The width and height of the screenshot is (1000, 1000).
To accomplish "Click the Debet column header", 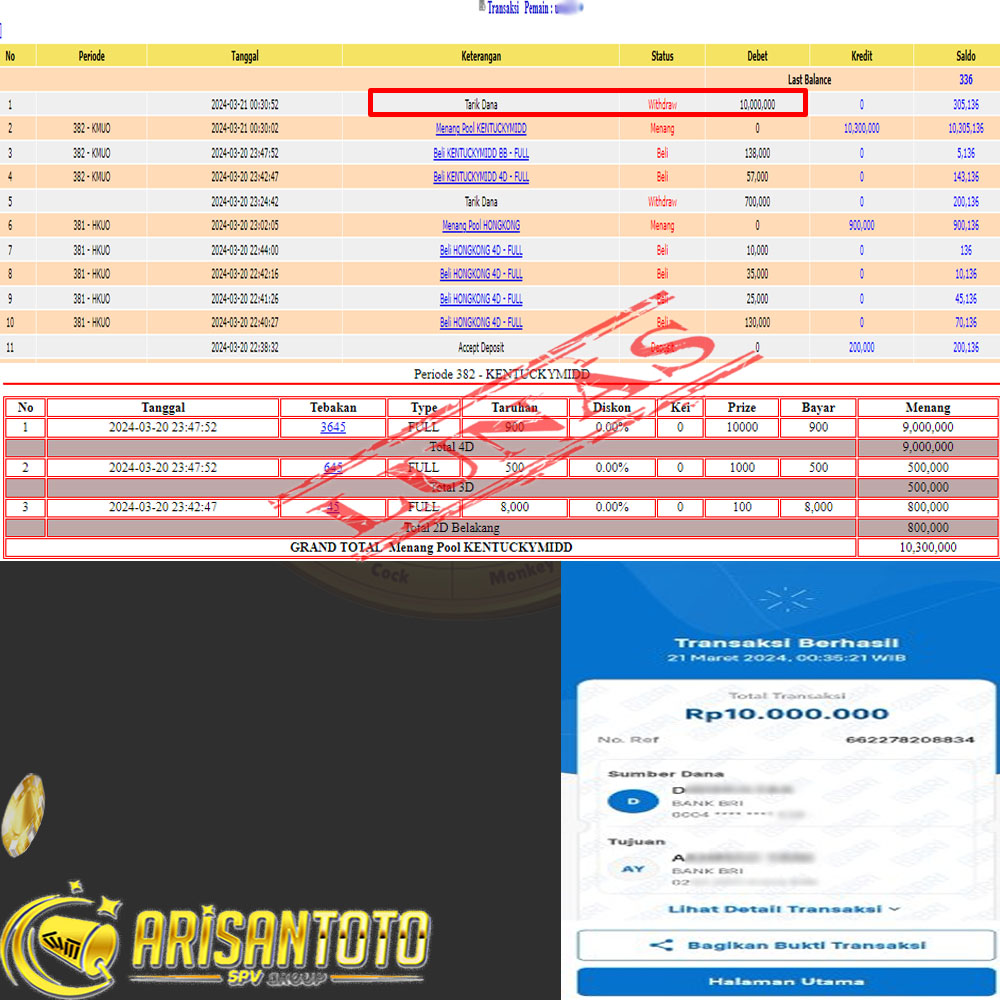I will tap(757, 56).
